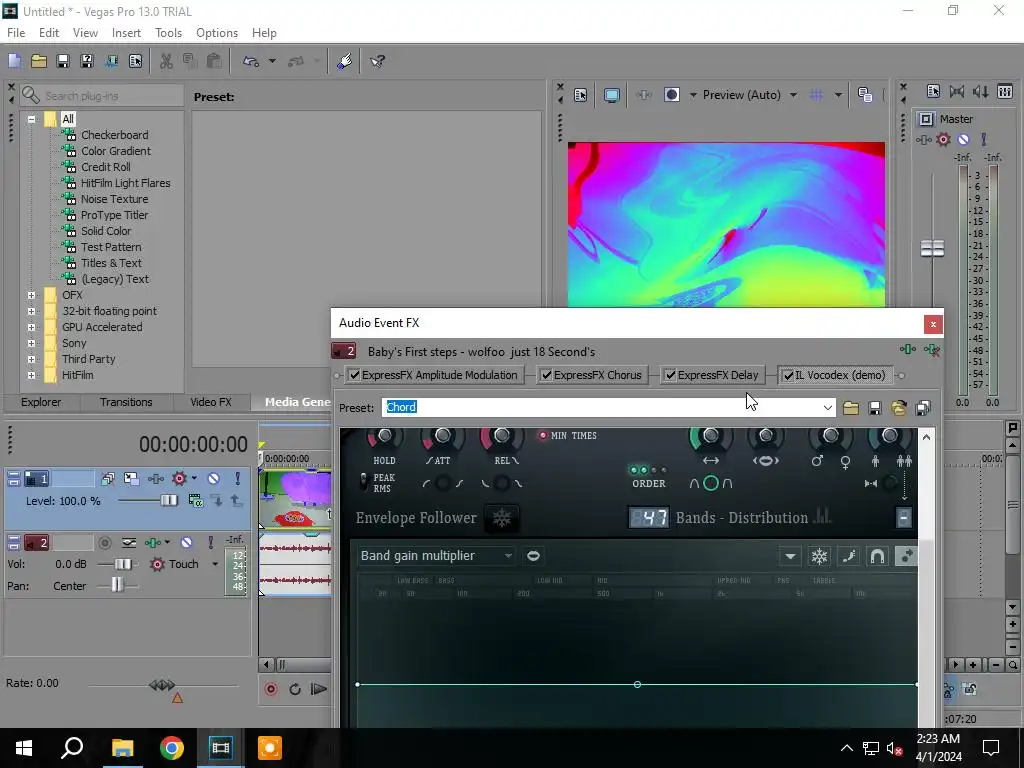Open Project Video Properties in preview window

[x=581, y=95]
